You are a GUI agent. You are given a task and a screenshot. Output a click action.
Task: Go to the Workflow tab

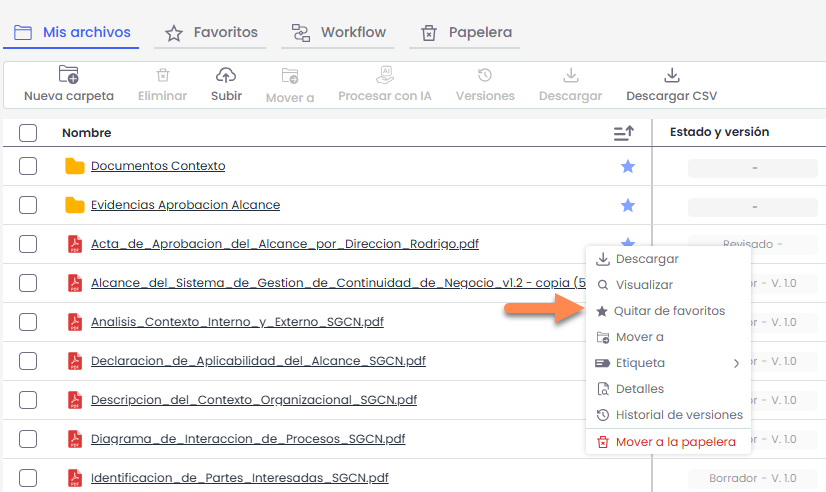point(339,33)
